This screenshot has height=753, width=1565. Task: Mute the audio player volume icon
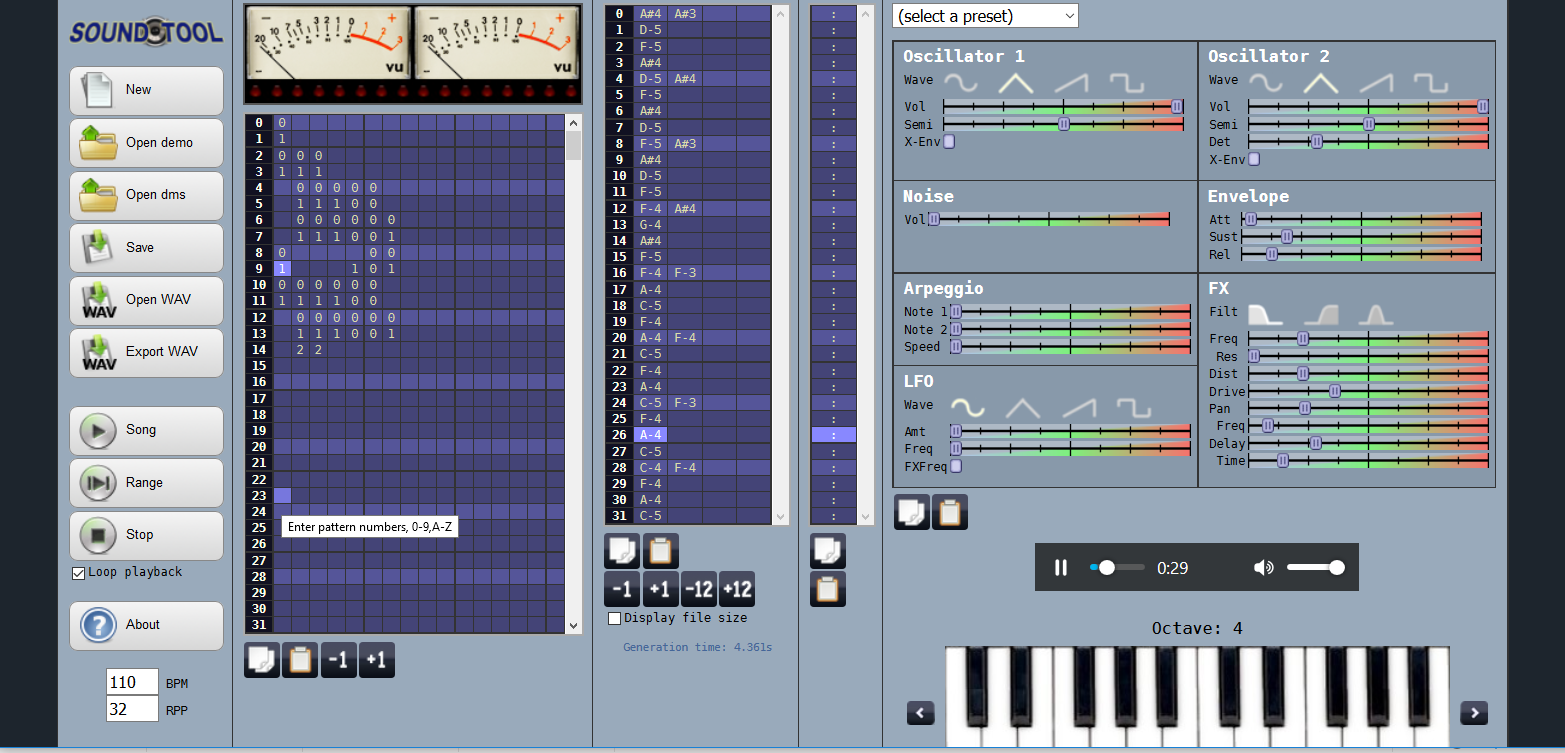[x=1264, y=568]
